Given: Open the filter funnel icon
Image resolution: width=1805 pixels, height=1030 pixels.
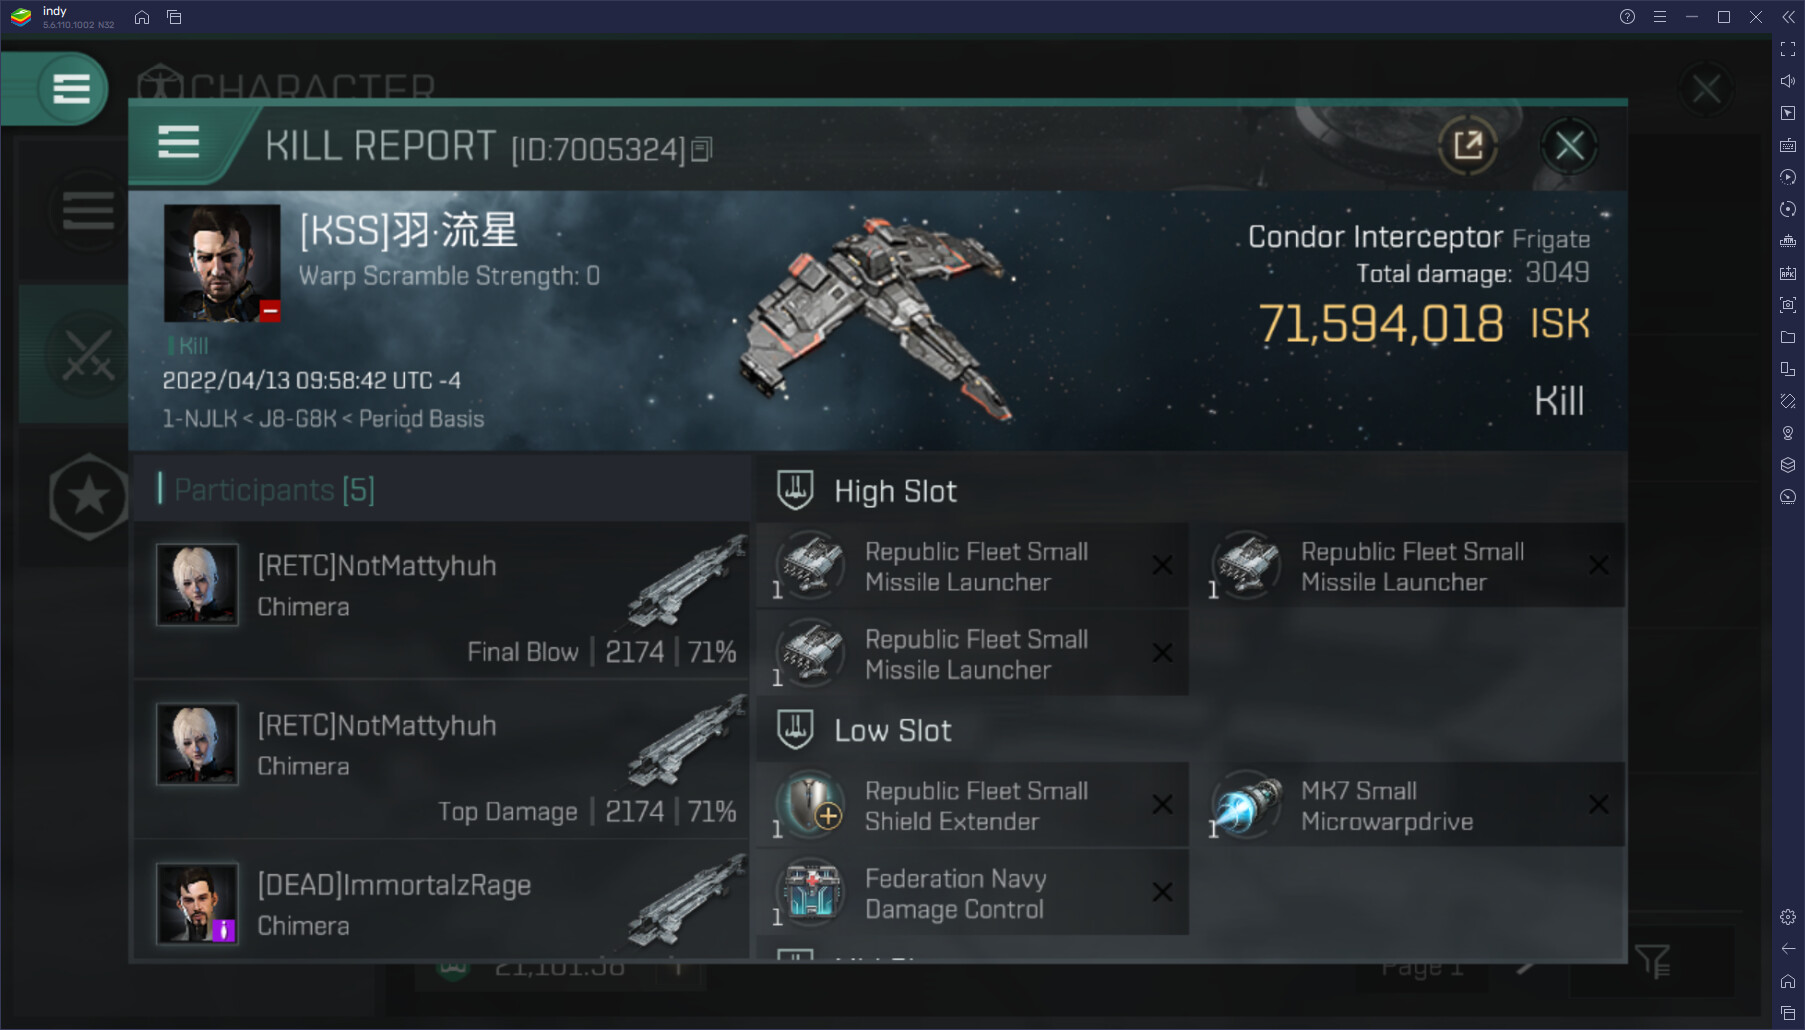Looking at the screenshot, I should (x=1652, y=962).
